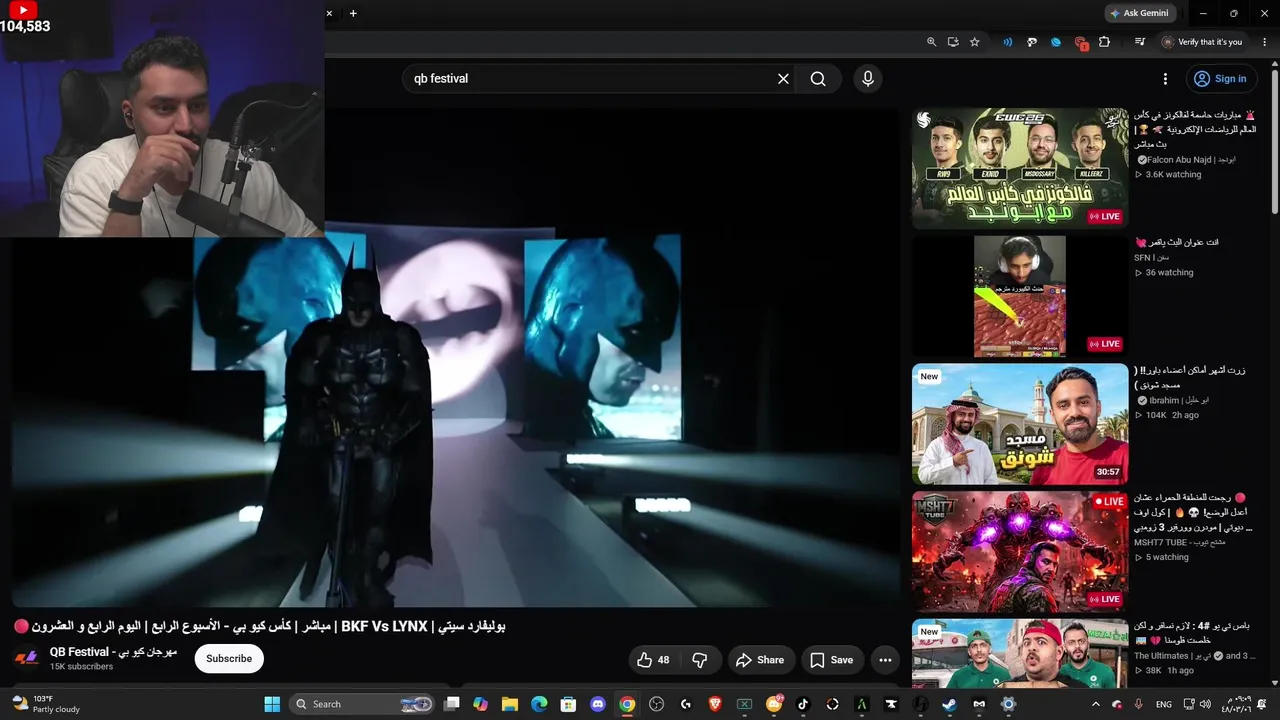Dislike the current video
This screenshot has width=1280, height=720.
pyautogui.click(x=700, y=660)
